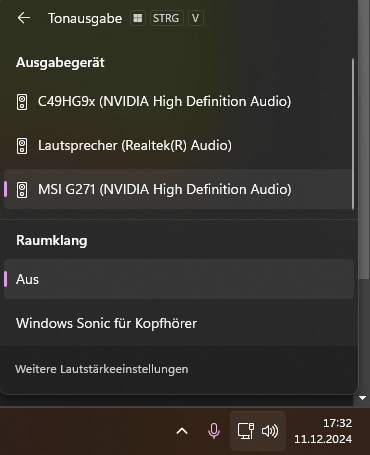Select C49HG9x (NVIDIA High Definition Audio) output

[x=178, y=102]
